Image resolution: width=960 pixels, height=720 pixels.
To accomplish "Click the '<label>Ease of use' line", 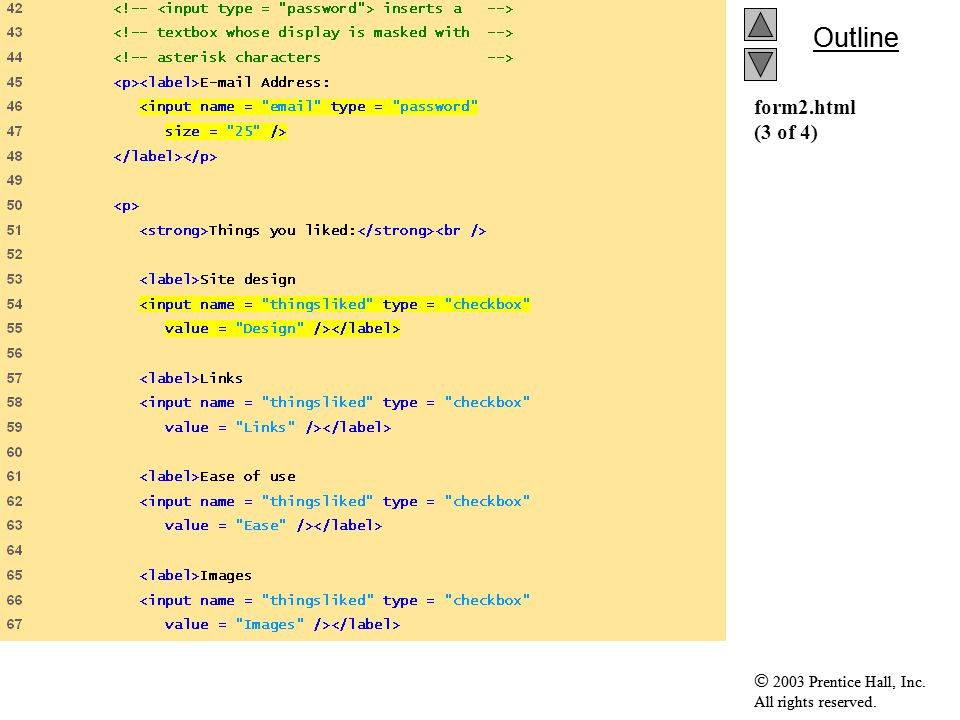I will [x=217, y=476].
